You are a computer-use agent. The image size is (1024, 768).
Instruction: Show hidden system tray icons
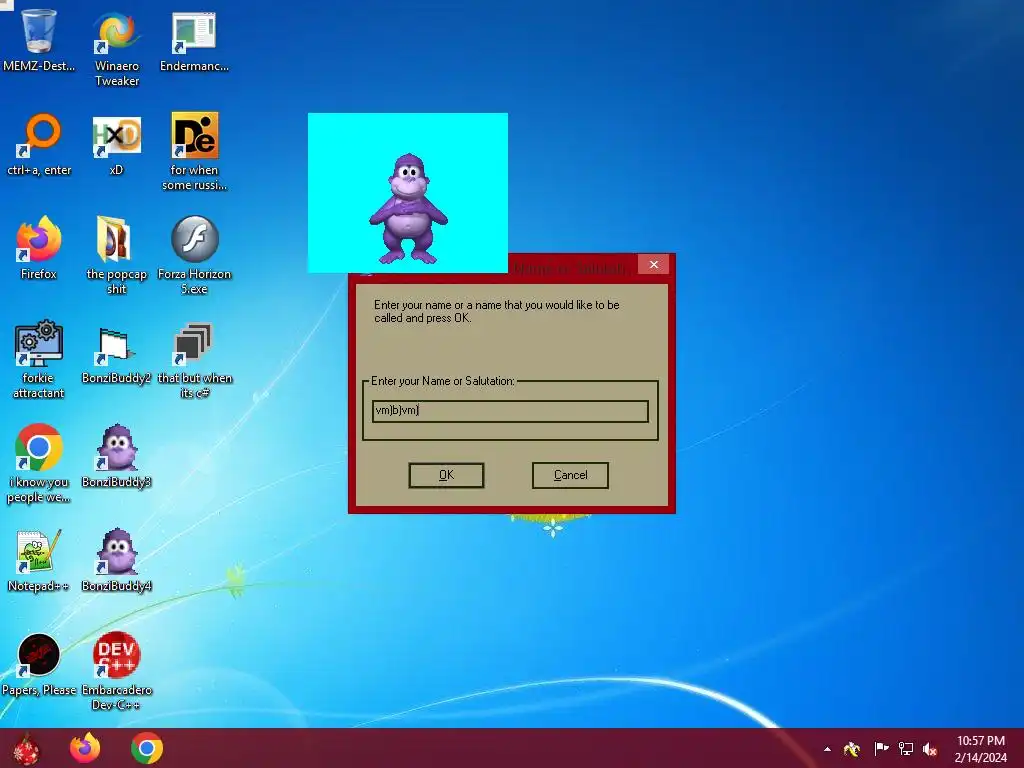click(827, 749)
